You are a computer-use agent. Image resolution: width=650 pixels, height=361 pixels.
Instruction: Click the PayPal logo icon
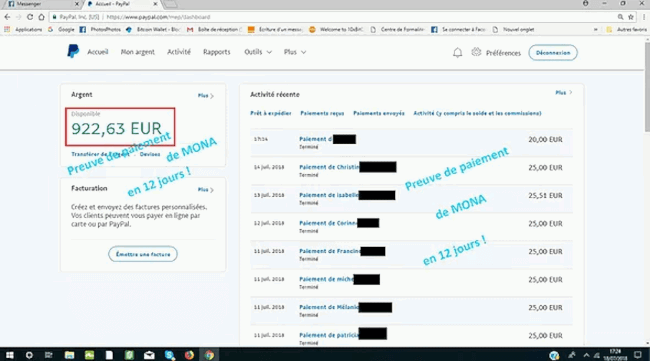(x=73, y=51)
